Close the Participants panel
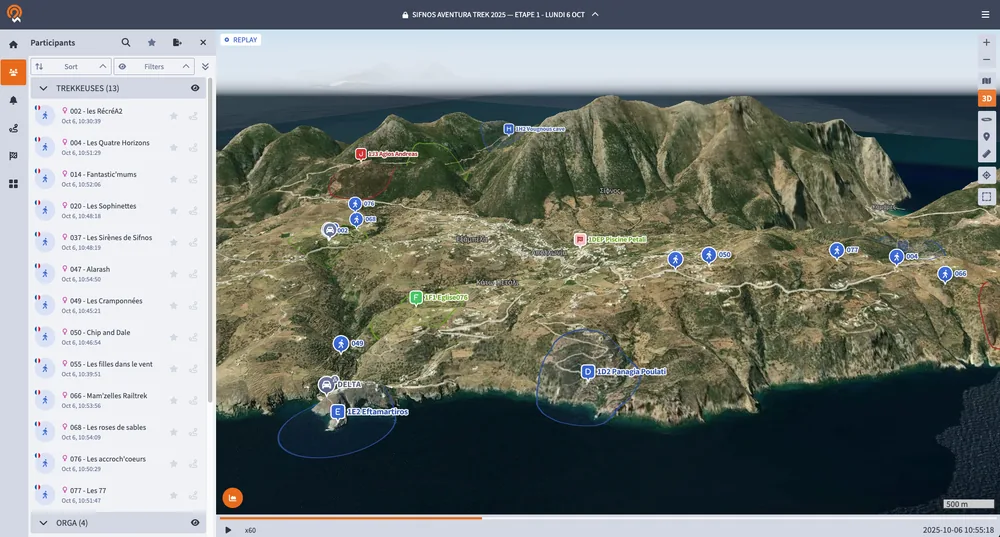Image resolution: width=1000 pixels, height=537 pixels. 203,43
